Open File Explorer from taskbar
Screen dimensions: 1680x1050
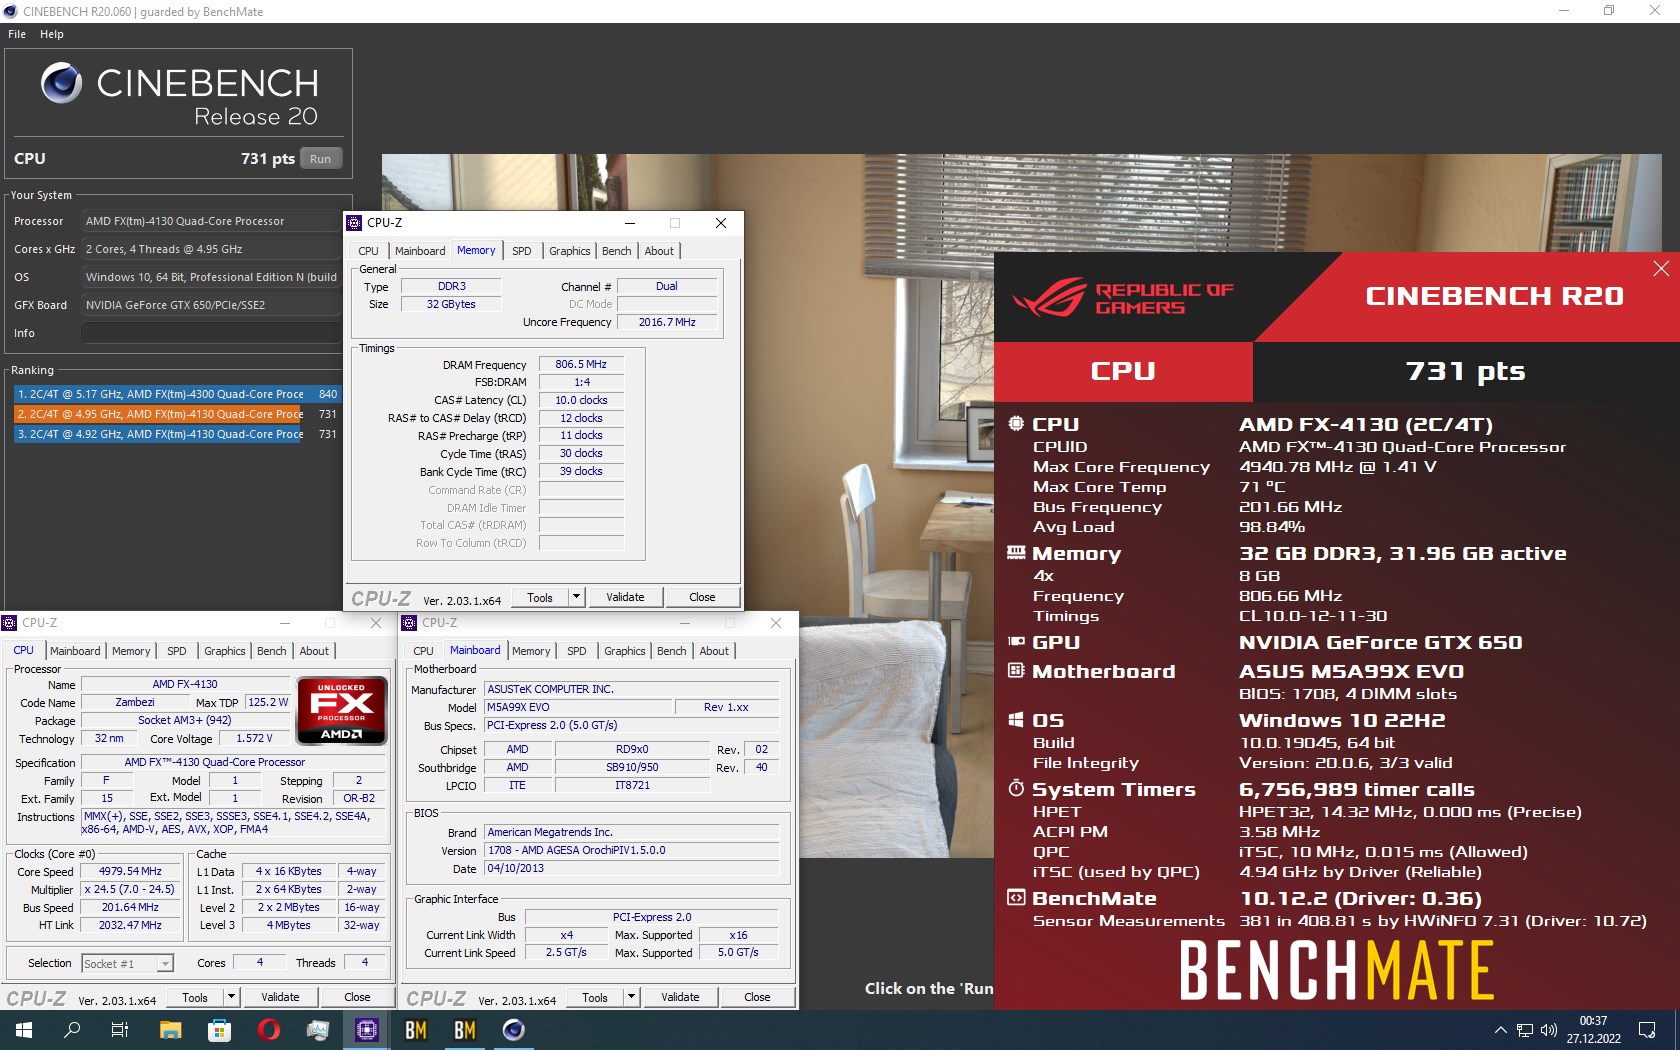[170, 1030]
